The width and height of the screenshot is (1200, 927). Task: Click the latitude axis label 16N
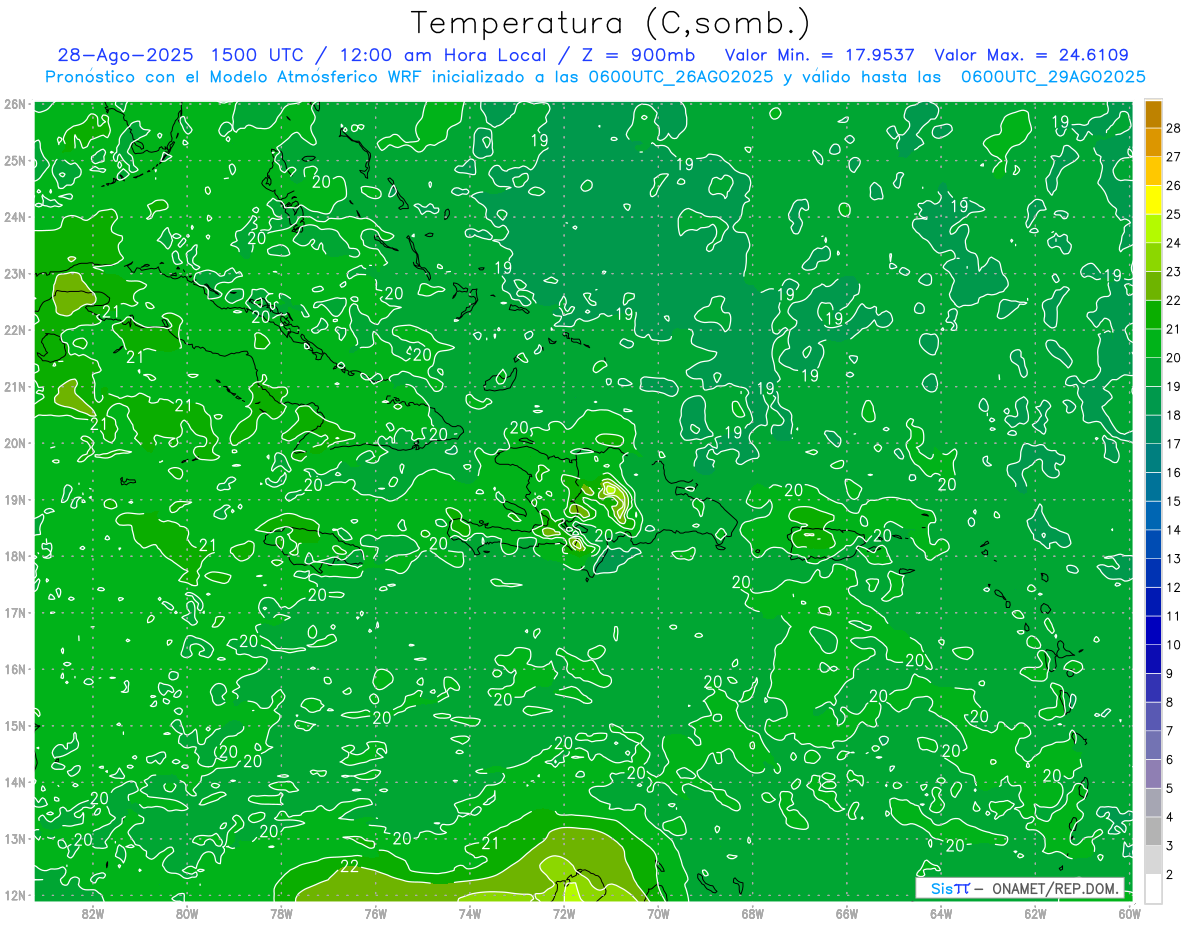click(x=13, y=669)
